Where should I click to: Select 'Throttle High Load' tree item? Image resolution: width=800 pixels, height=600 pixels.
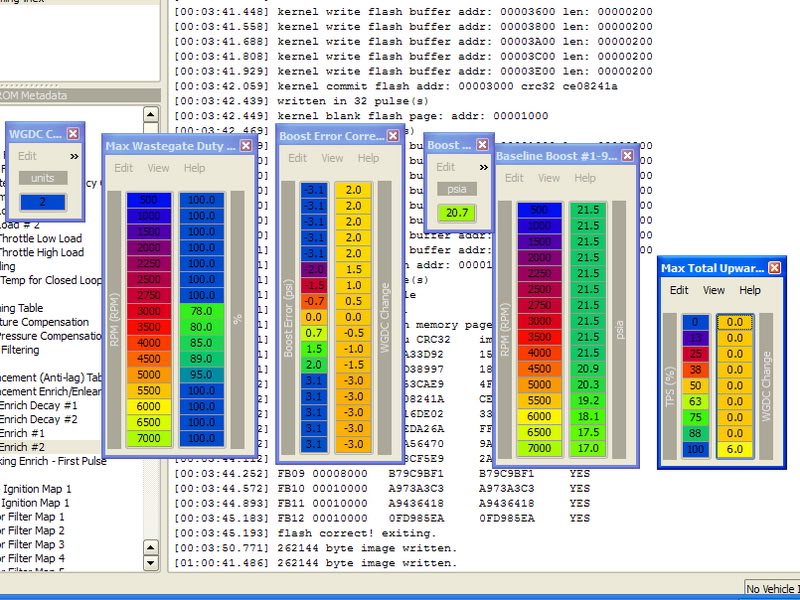click(42, 252)
